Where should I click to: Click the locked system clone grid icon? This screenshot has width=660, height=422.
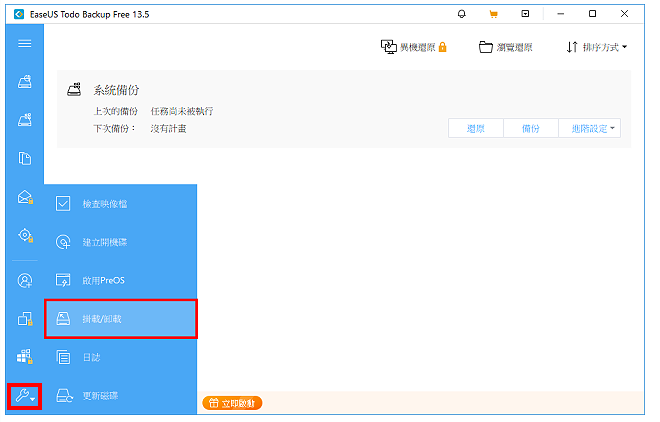(25, 357)
